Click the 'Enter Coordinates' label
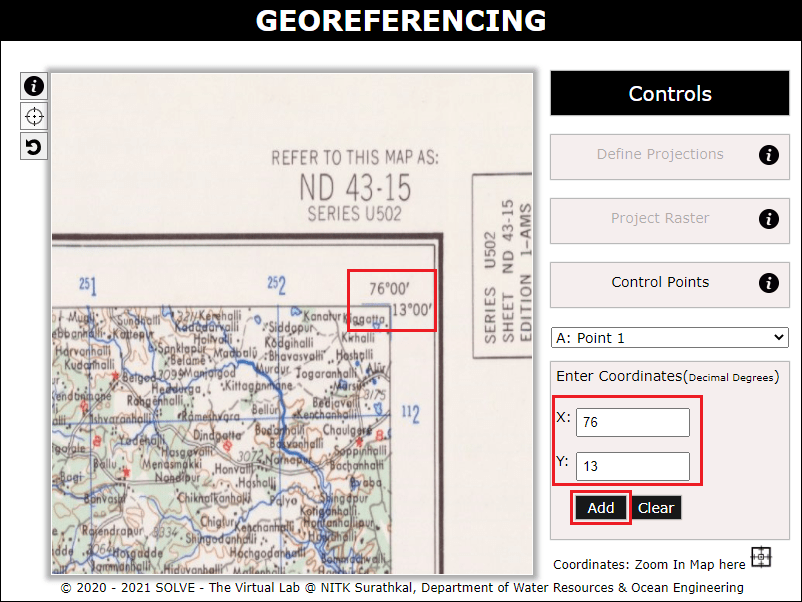802x602 pixels. point(667,376)
